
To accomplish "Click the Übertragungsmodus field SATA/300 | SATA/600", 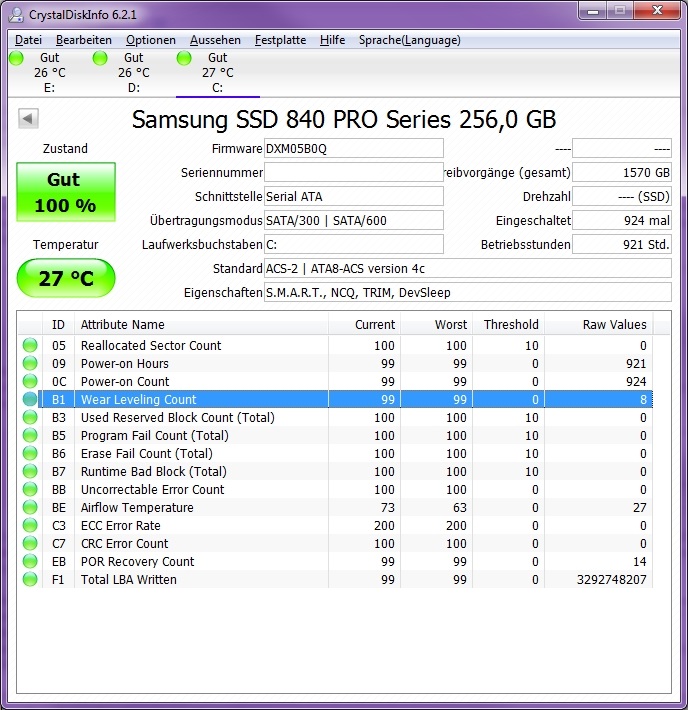I will (354, 221).
